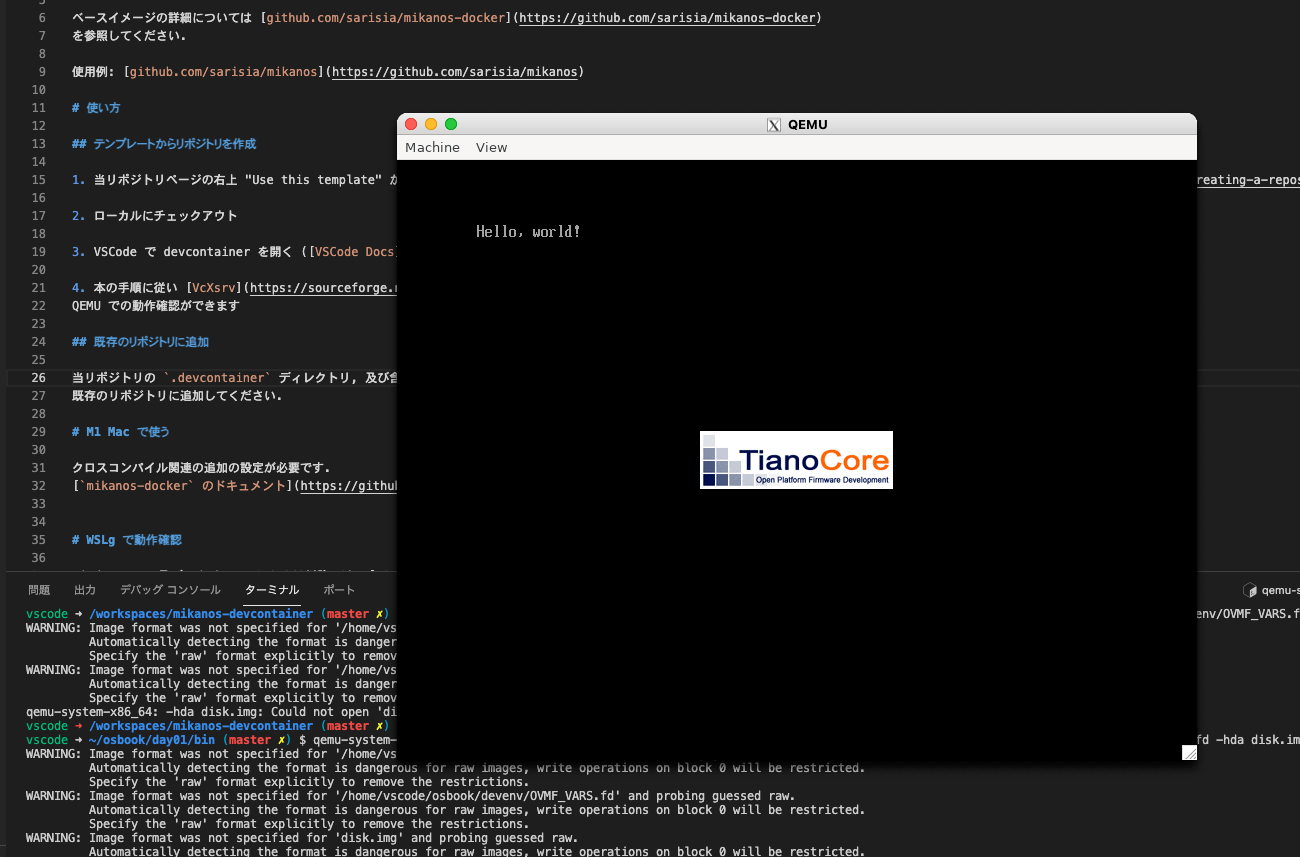Open the デバッグ コンソール panel tab
The height and width of the screenshot is (857, 1300).
[x=170, y=590]
